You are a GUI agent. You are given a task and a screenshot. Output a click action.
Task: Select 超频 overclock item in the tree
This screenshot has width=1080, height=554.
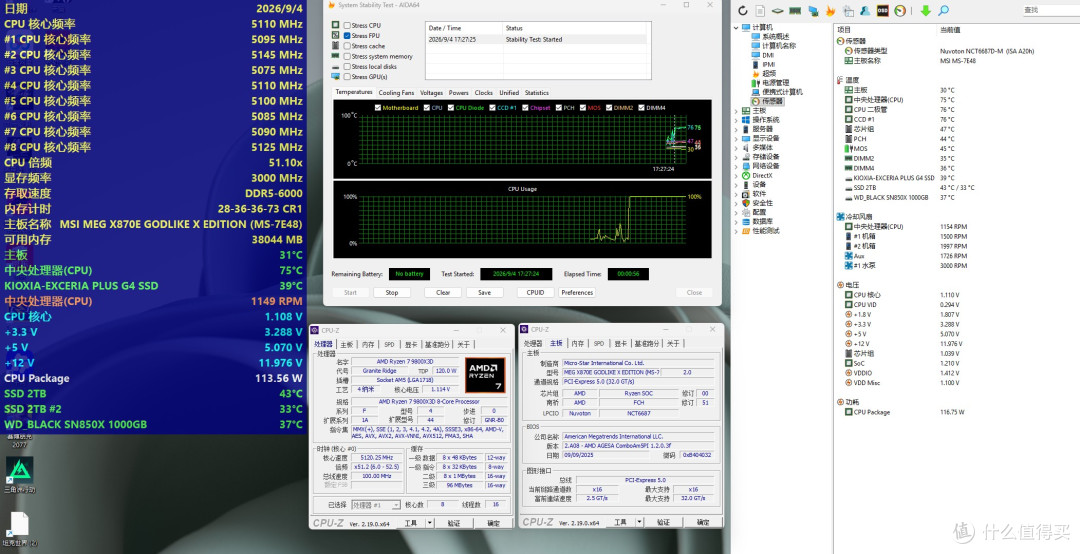[x=769, y=73]
